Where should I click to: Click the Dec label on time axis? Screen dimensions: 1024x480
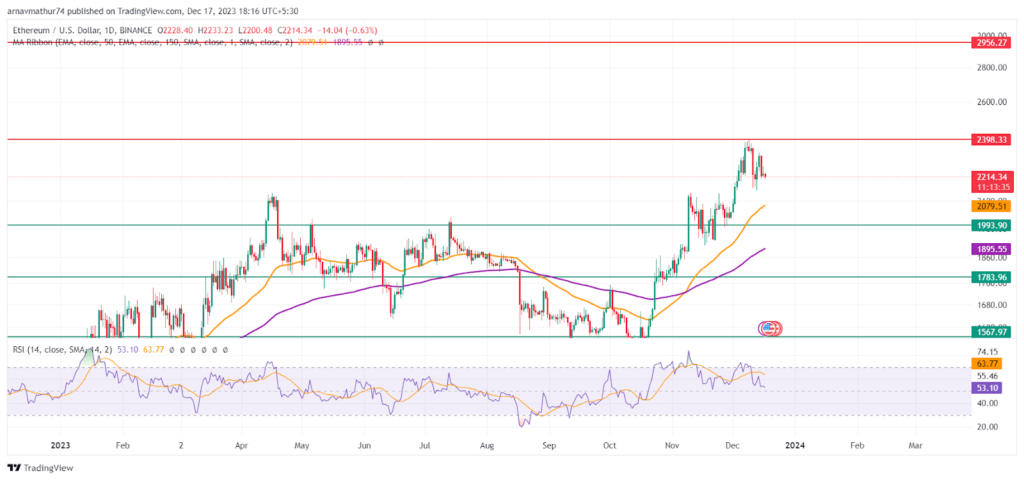click(x=733, y=445)
